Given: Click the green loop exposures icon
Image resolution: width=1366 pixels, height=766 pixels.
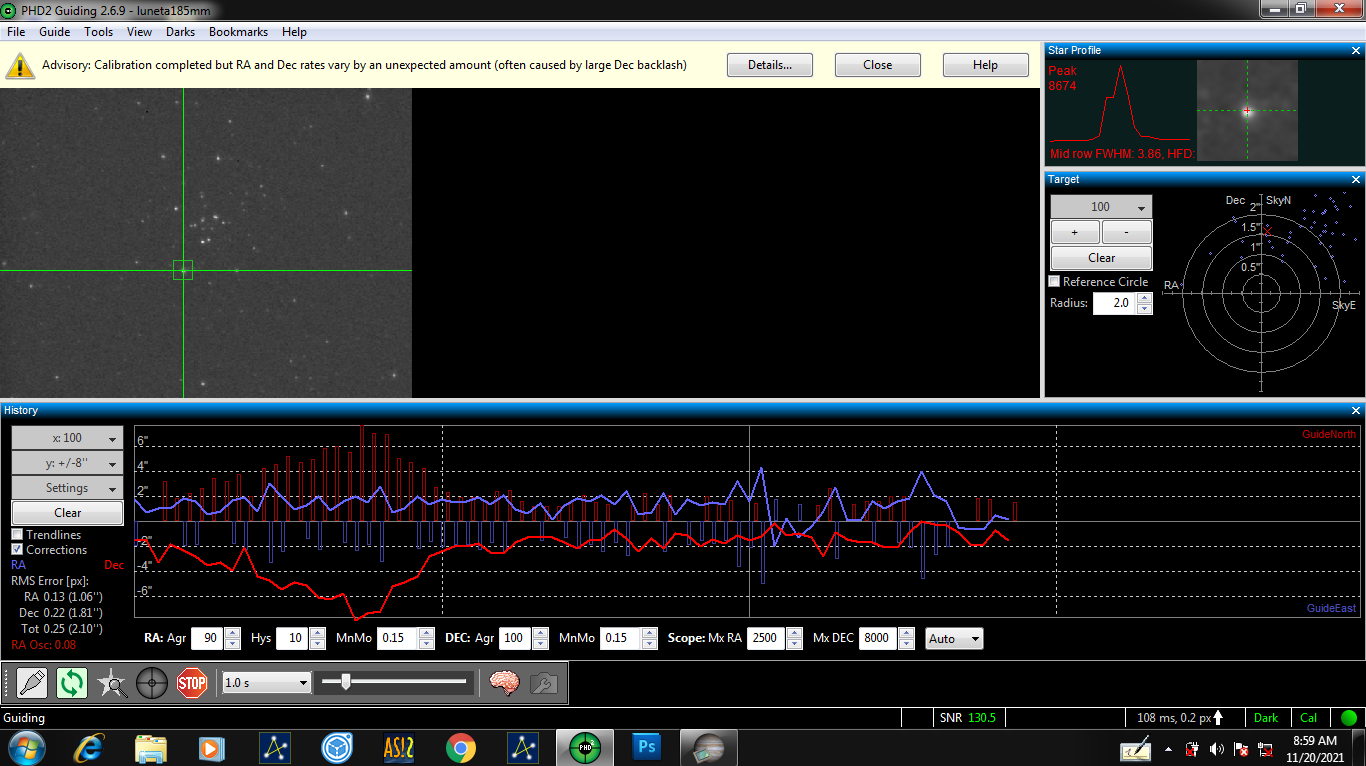Looking at the screenshot, I should coord(72,683).
